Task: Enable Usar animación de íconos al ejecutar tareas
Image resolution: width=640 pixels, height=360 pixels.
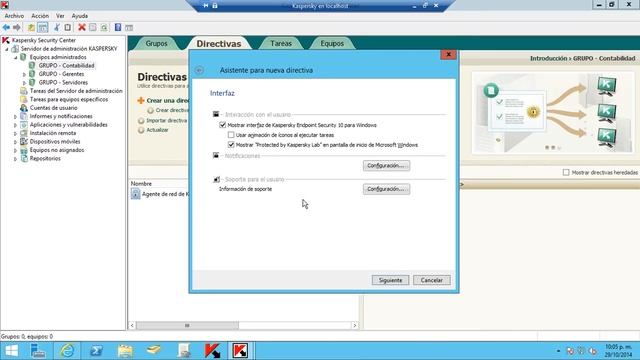Action: [x=231, y=135]
